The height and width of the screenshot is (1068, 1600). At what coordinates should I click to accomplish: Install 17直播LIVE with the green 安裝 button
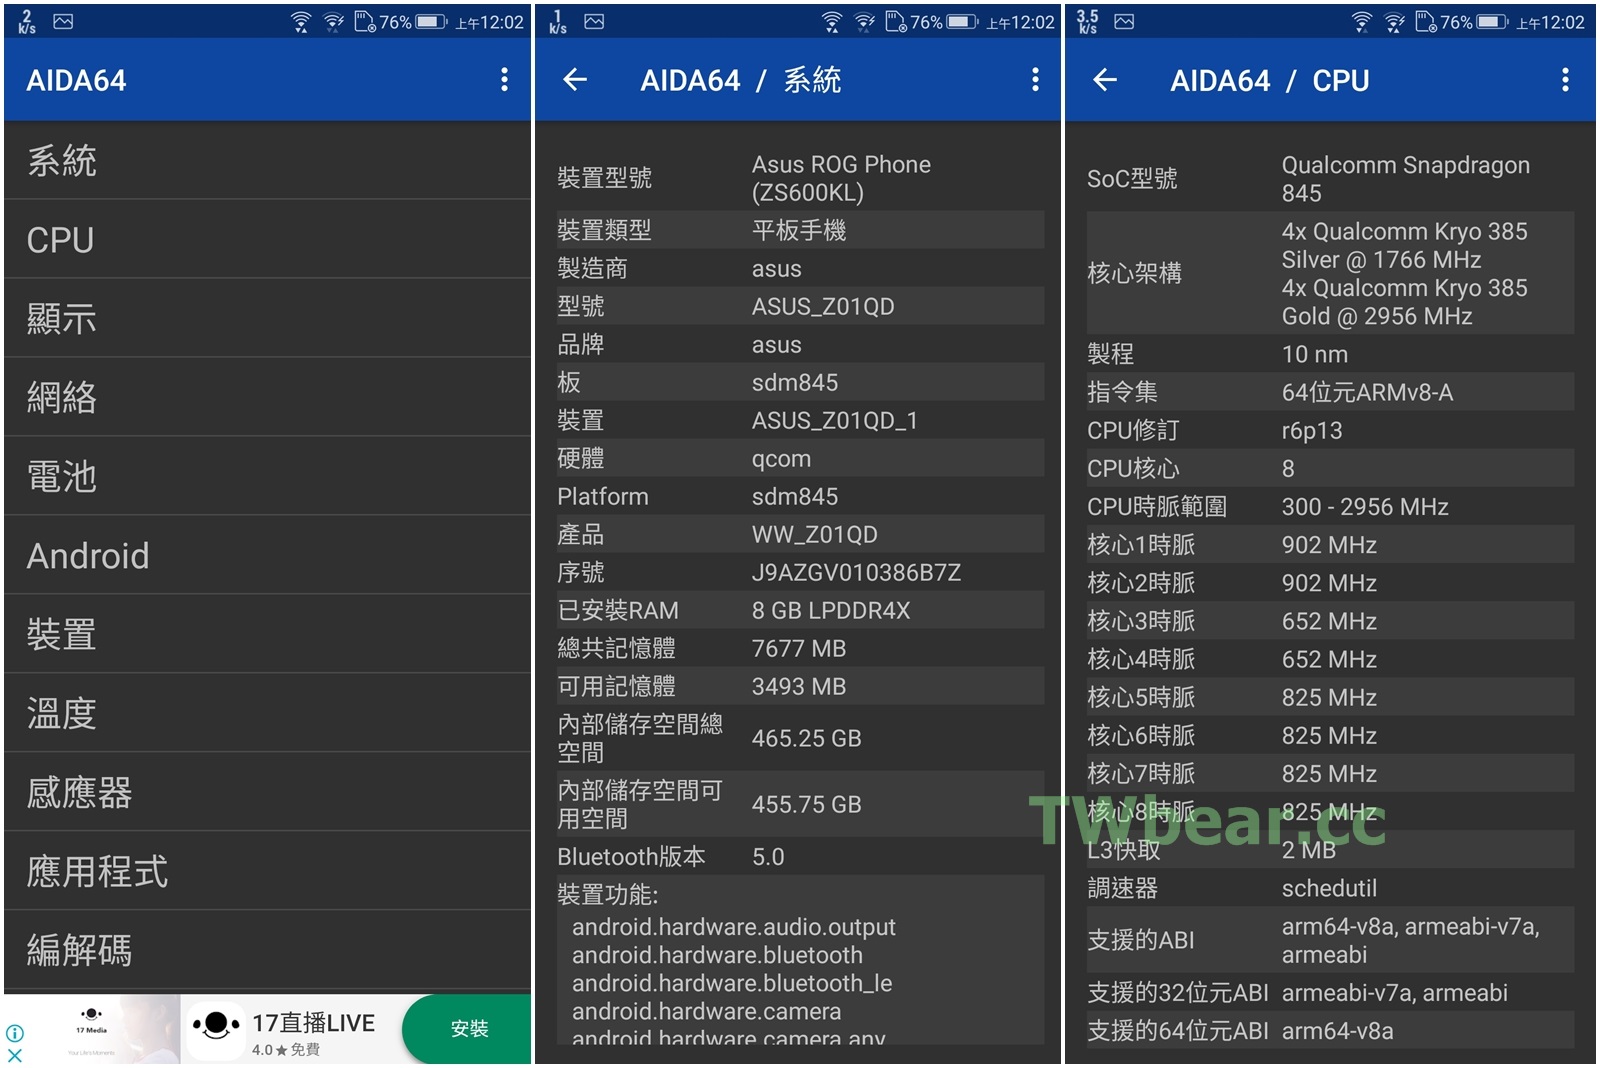point(468,1029)
